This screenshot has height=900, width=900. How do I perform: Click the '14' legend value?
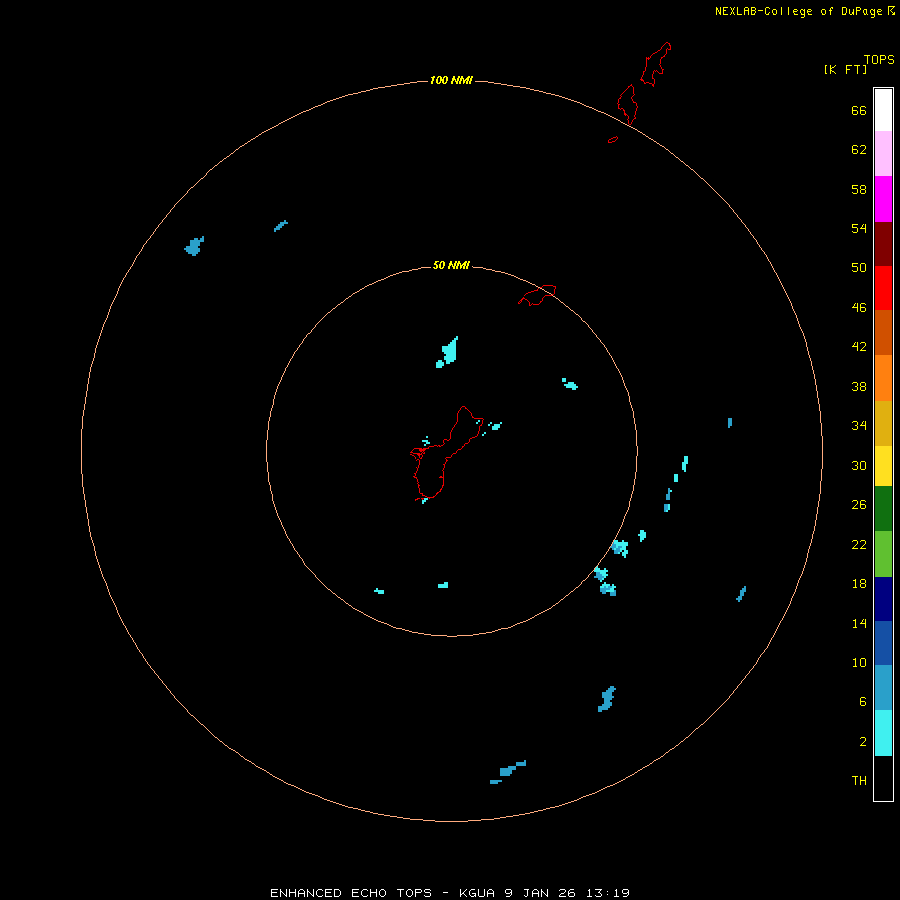pos(859,623)
